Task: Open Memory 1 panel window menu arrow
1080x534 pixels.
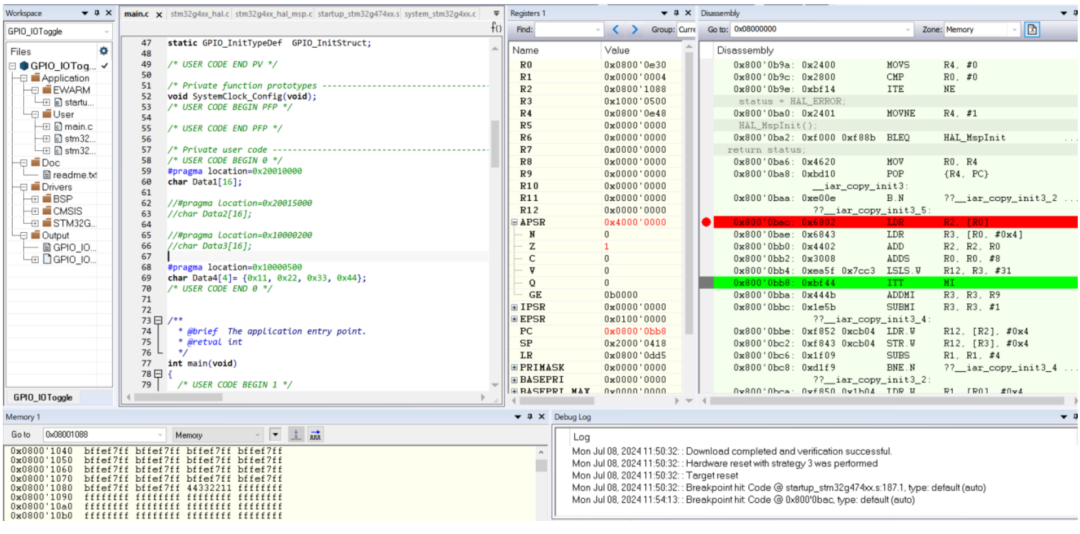Action: pos(517,417)
